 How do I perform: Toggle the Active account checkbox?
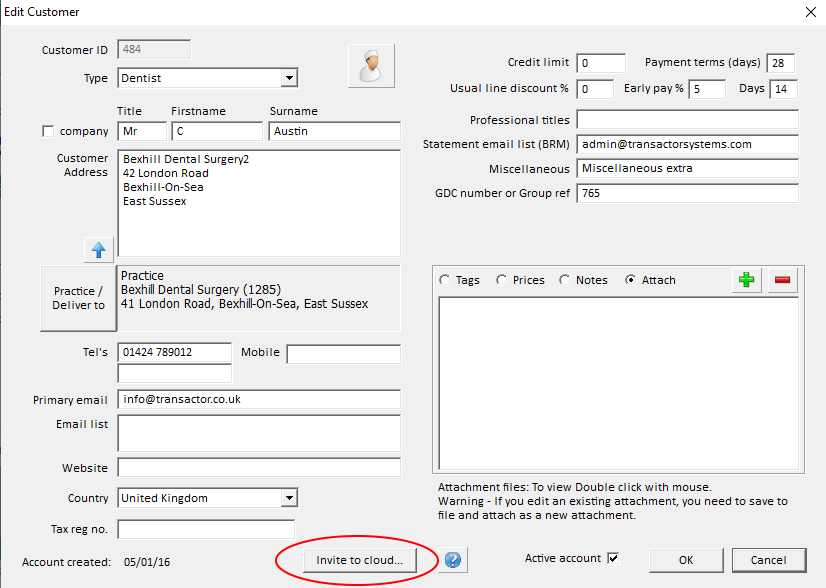tap(613, 558)
